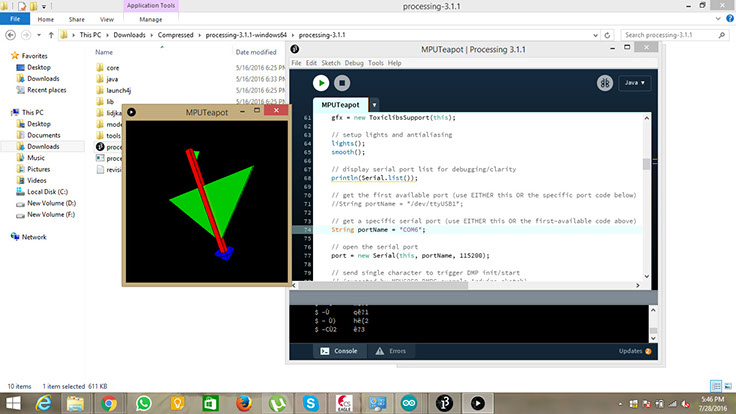The image size is (736, 414).
Task: Open the Processing File menu
Action: coord(296,63)
